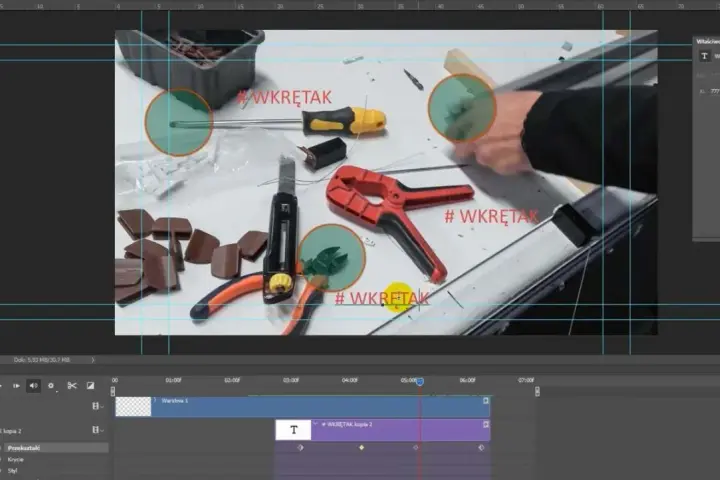Expand Warstwa 1 clip options arrow

click(155, 400)
